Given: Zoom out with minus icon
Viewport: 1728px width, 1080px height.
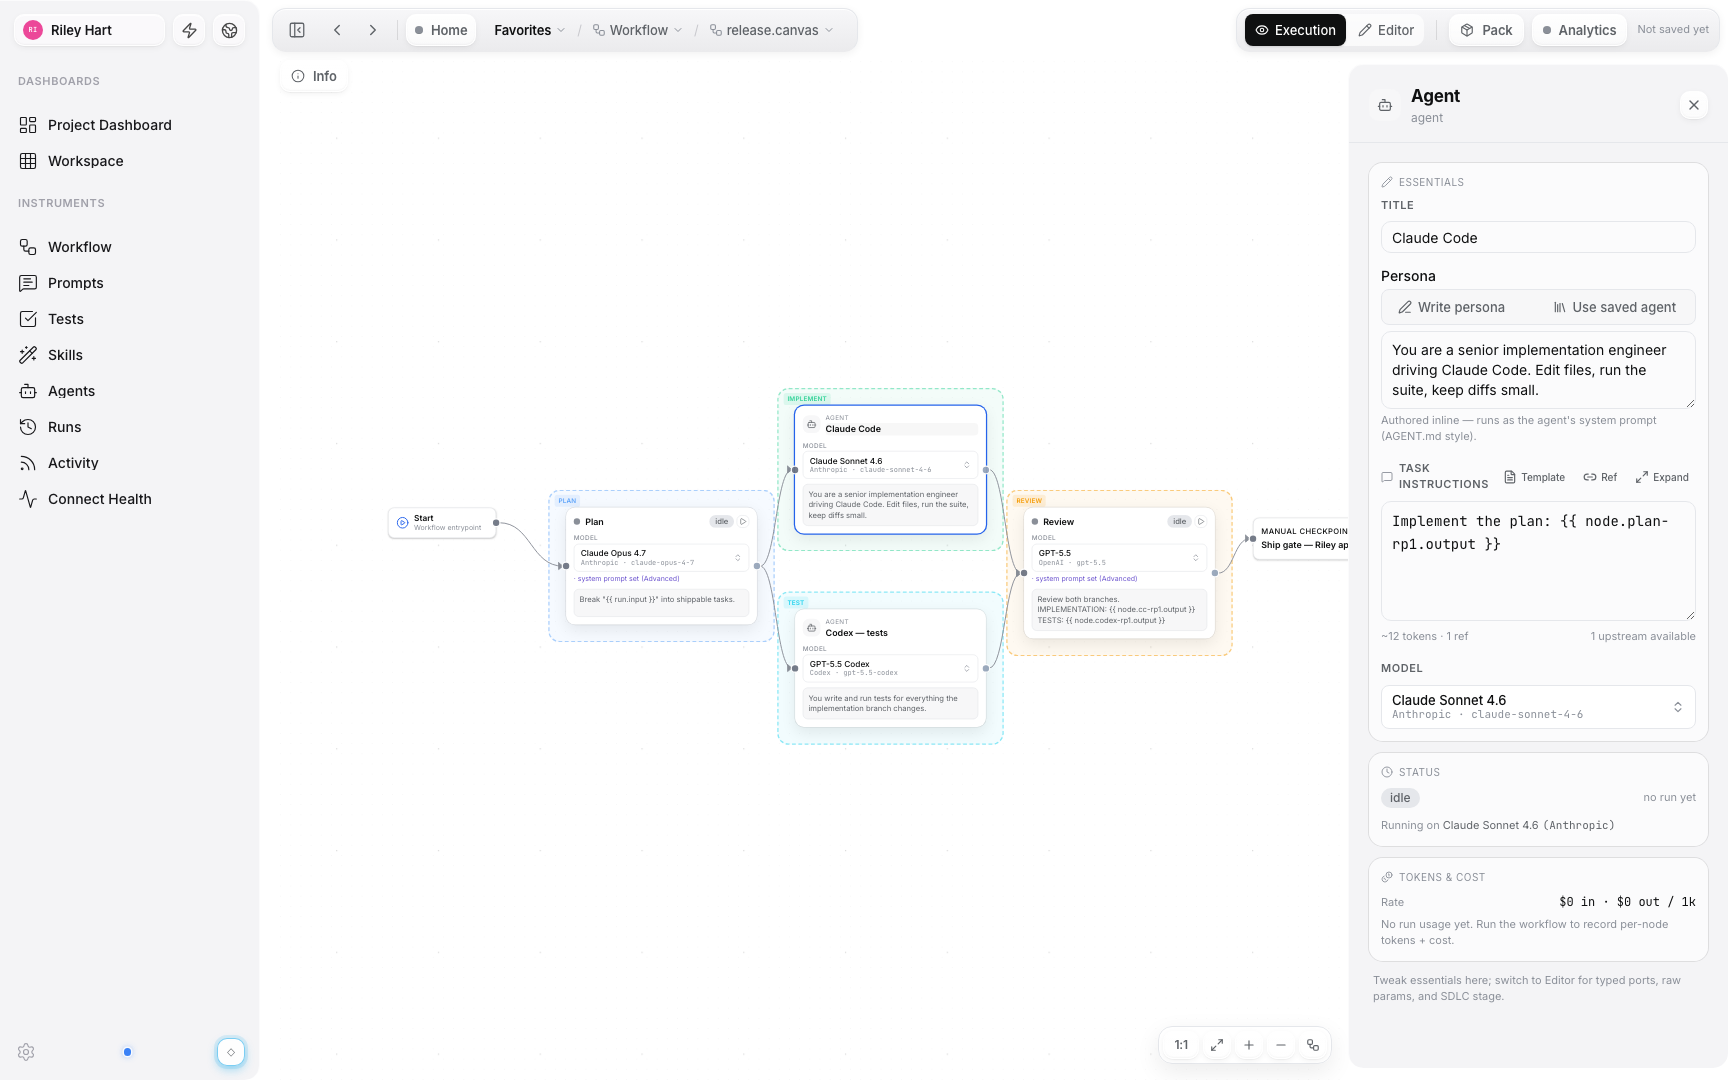Looking at the screenshot, I should tap(1281, 1045).
